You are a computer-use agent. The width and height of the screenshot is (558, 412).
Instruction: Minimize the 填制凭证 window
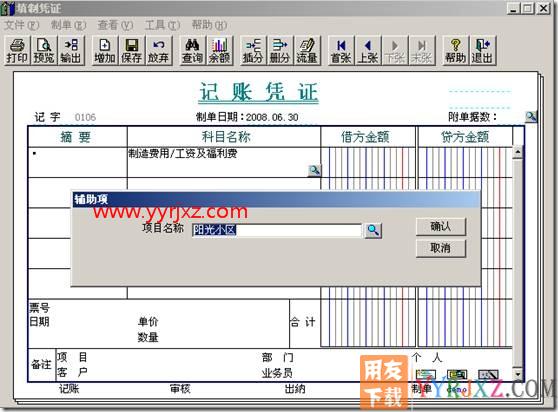coord(514,8)
